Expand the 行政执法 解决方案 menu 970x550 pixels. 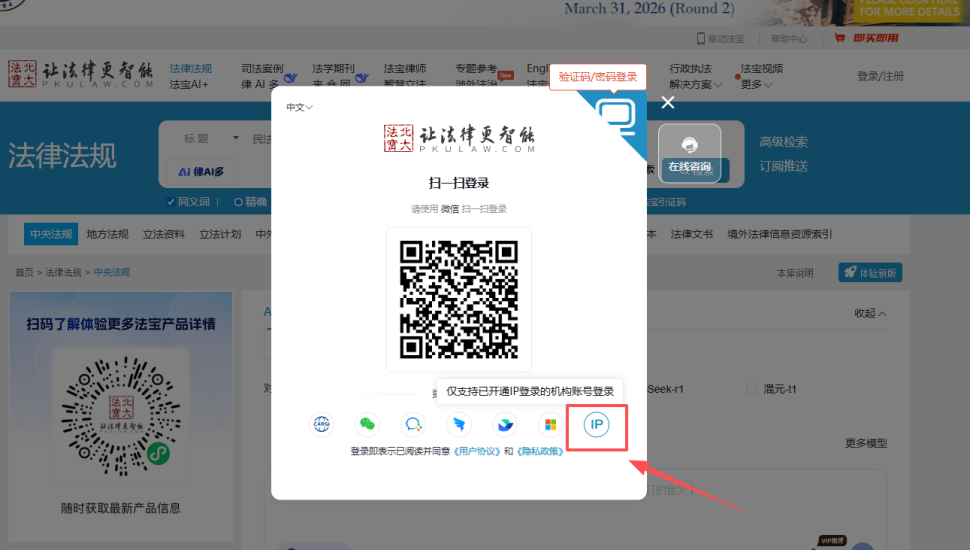point(695,85)
